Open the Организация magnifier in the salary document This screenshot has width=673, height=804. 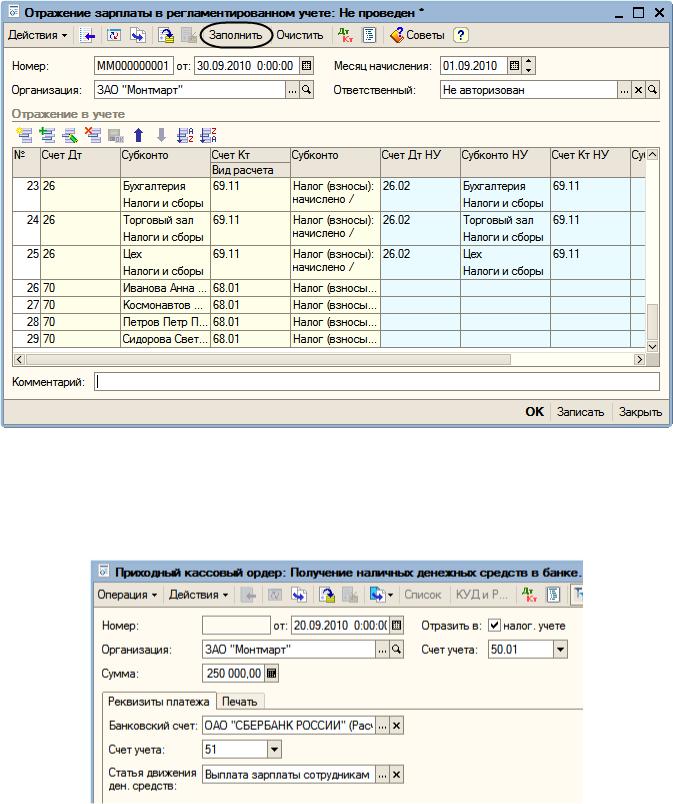tap(306, 90)
